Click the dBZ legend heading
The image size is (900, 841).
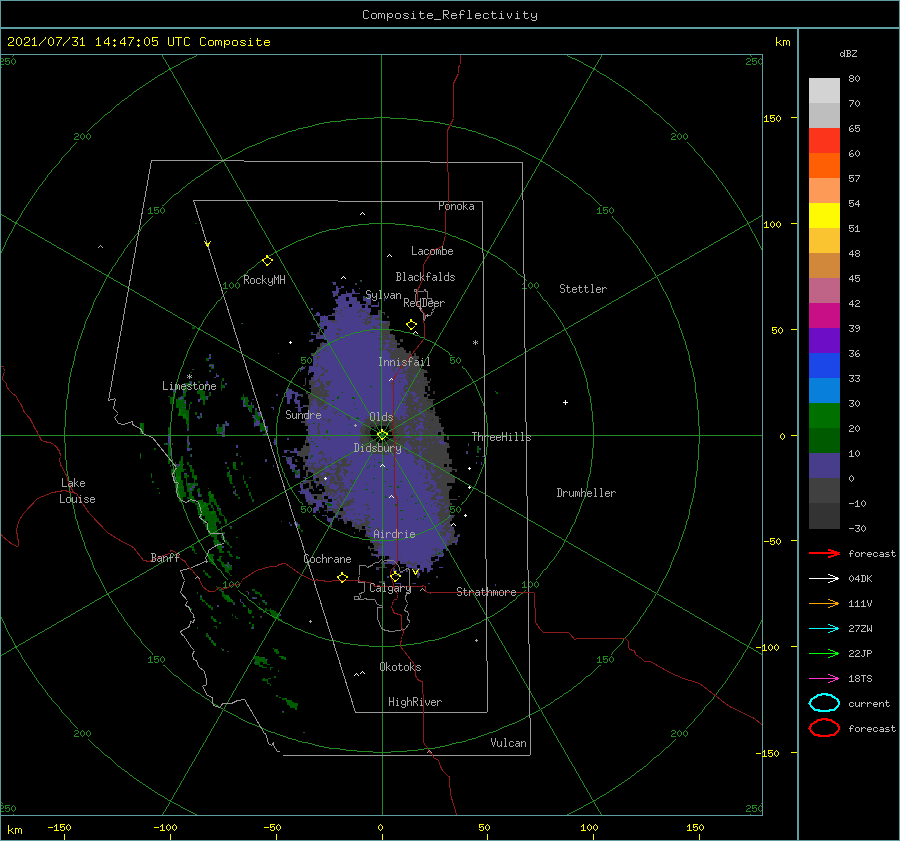pyautogui.click(x=848, y=53)
